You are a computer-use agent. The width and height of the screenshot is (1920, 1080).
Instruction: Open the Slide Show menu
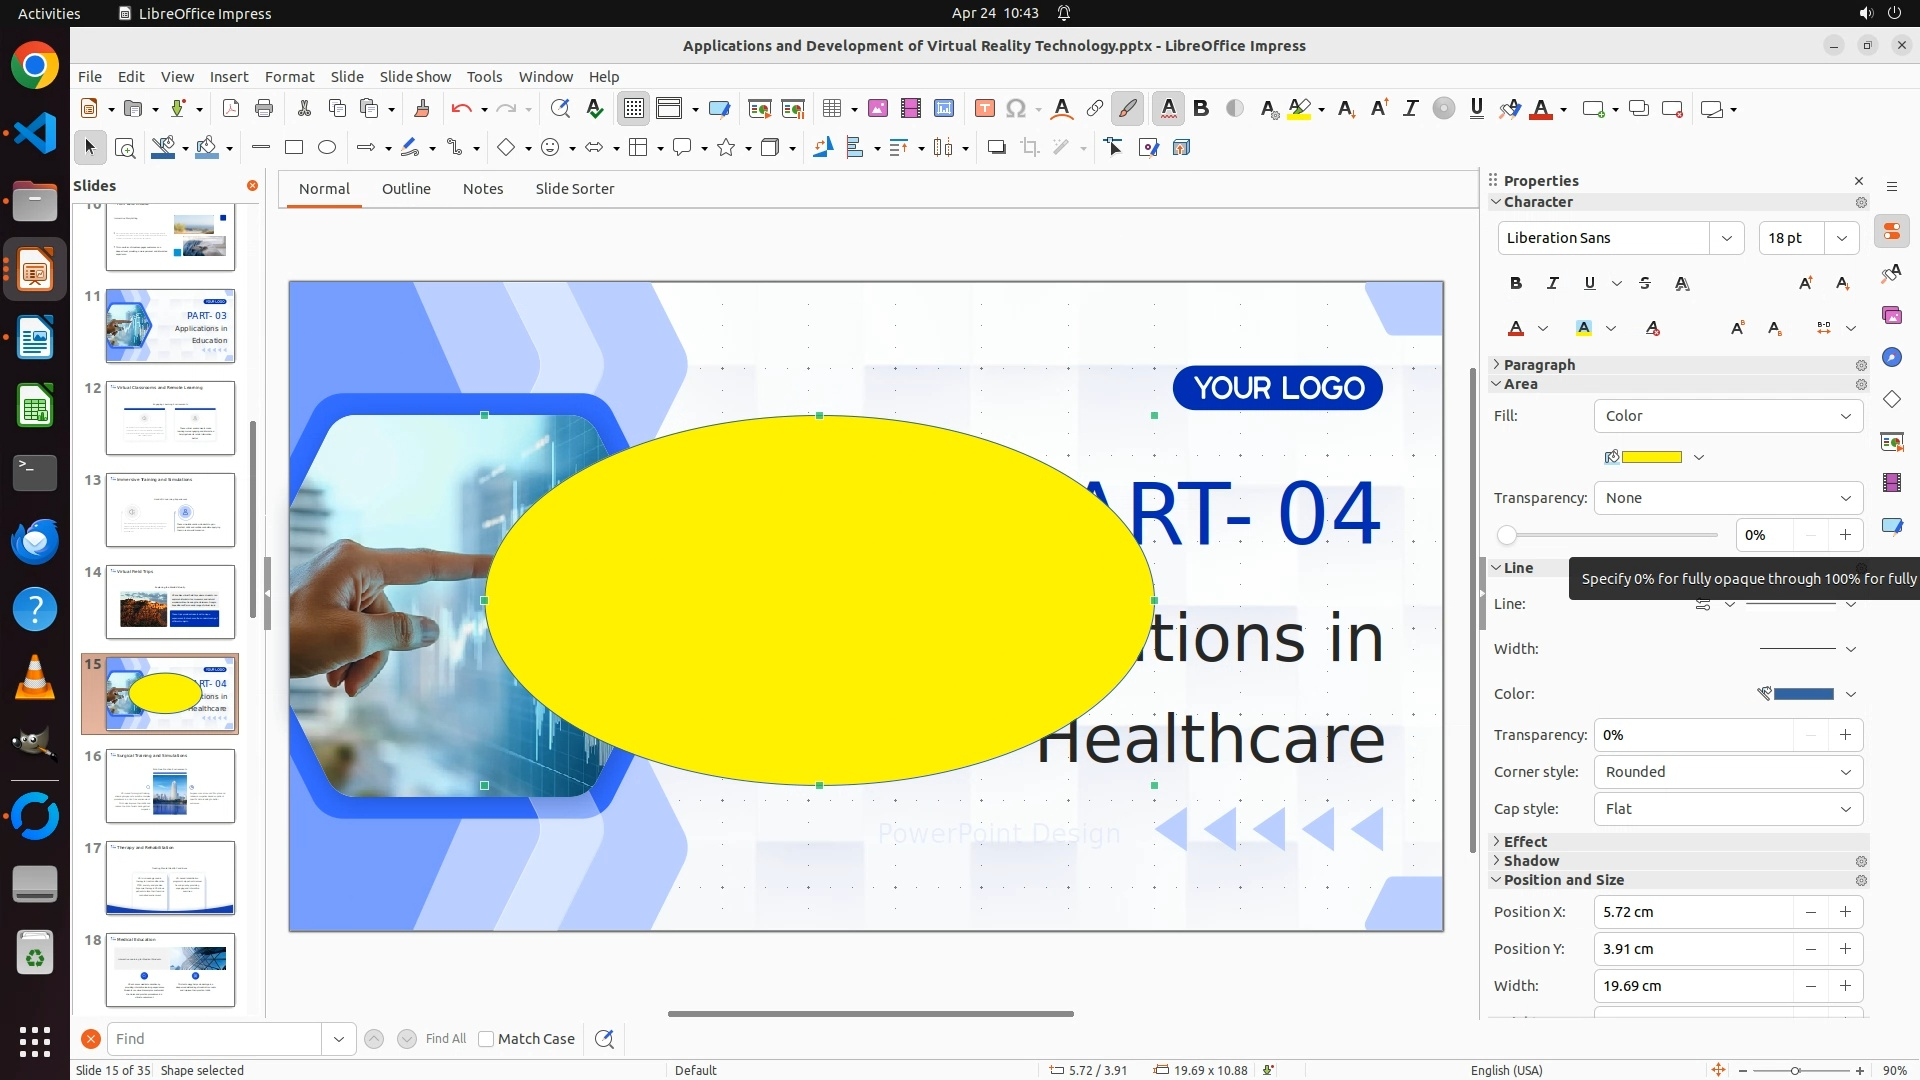(x=415, y=77)
